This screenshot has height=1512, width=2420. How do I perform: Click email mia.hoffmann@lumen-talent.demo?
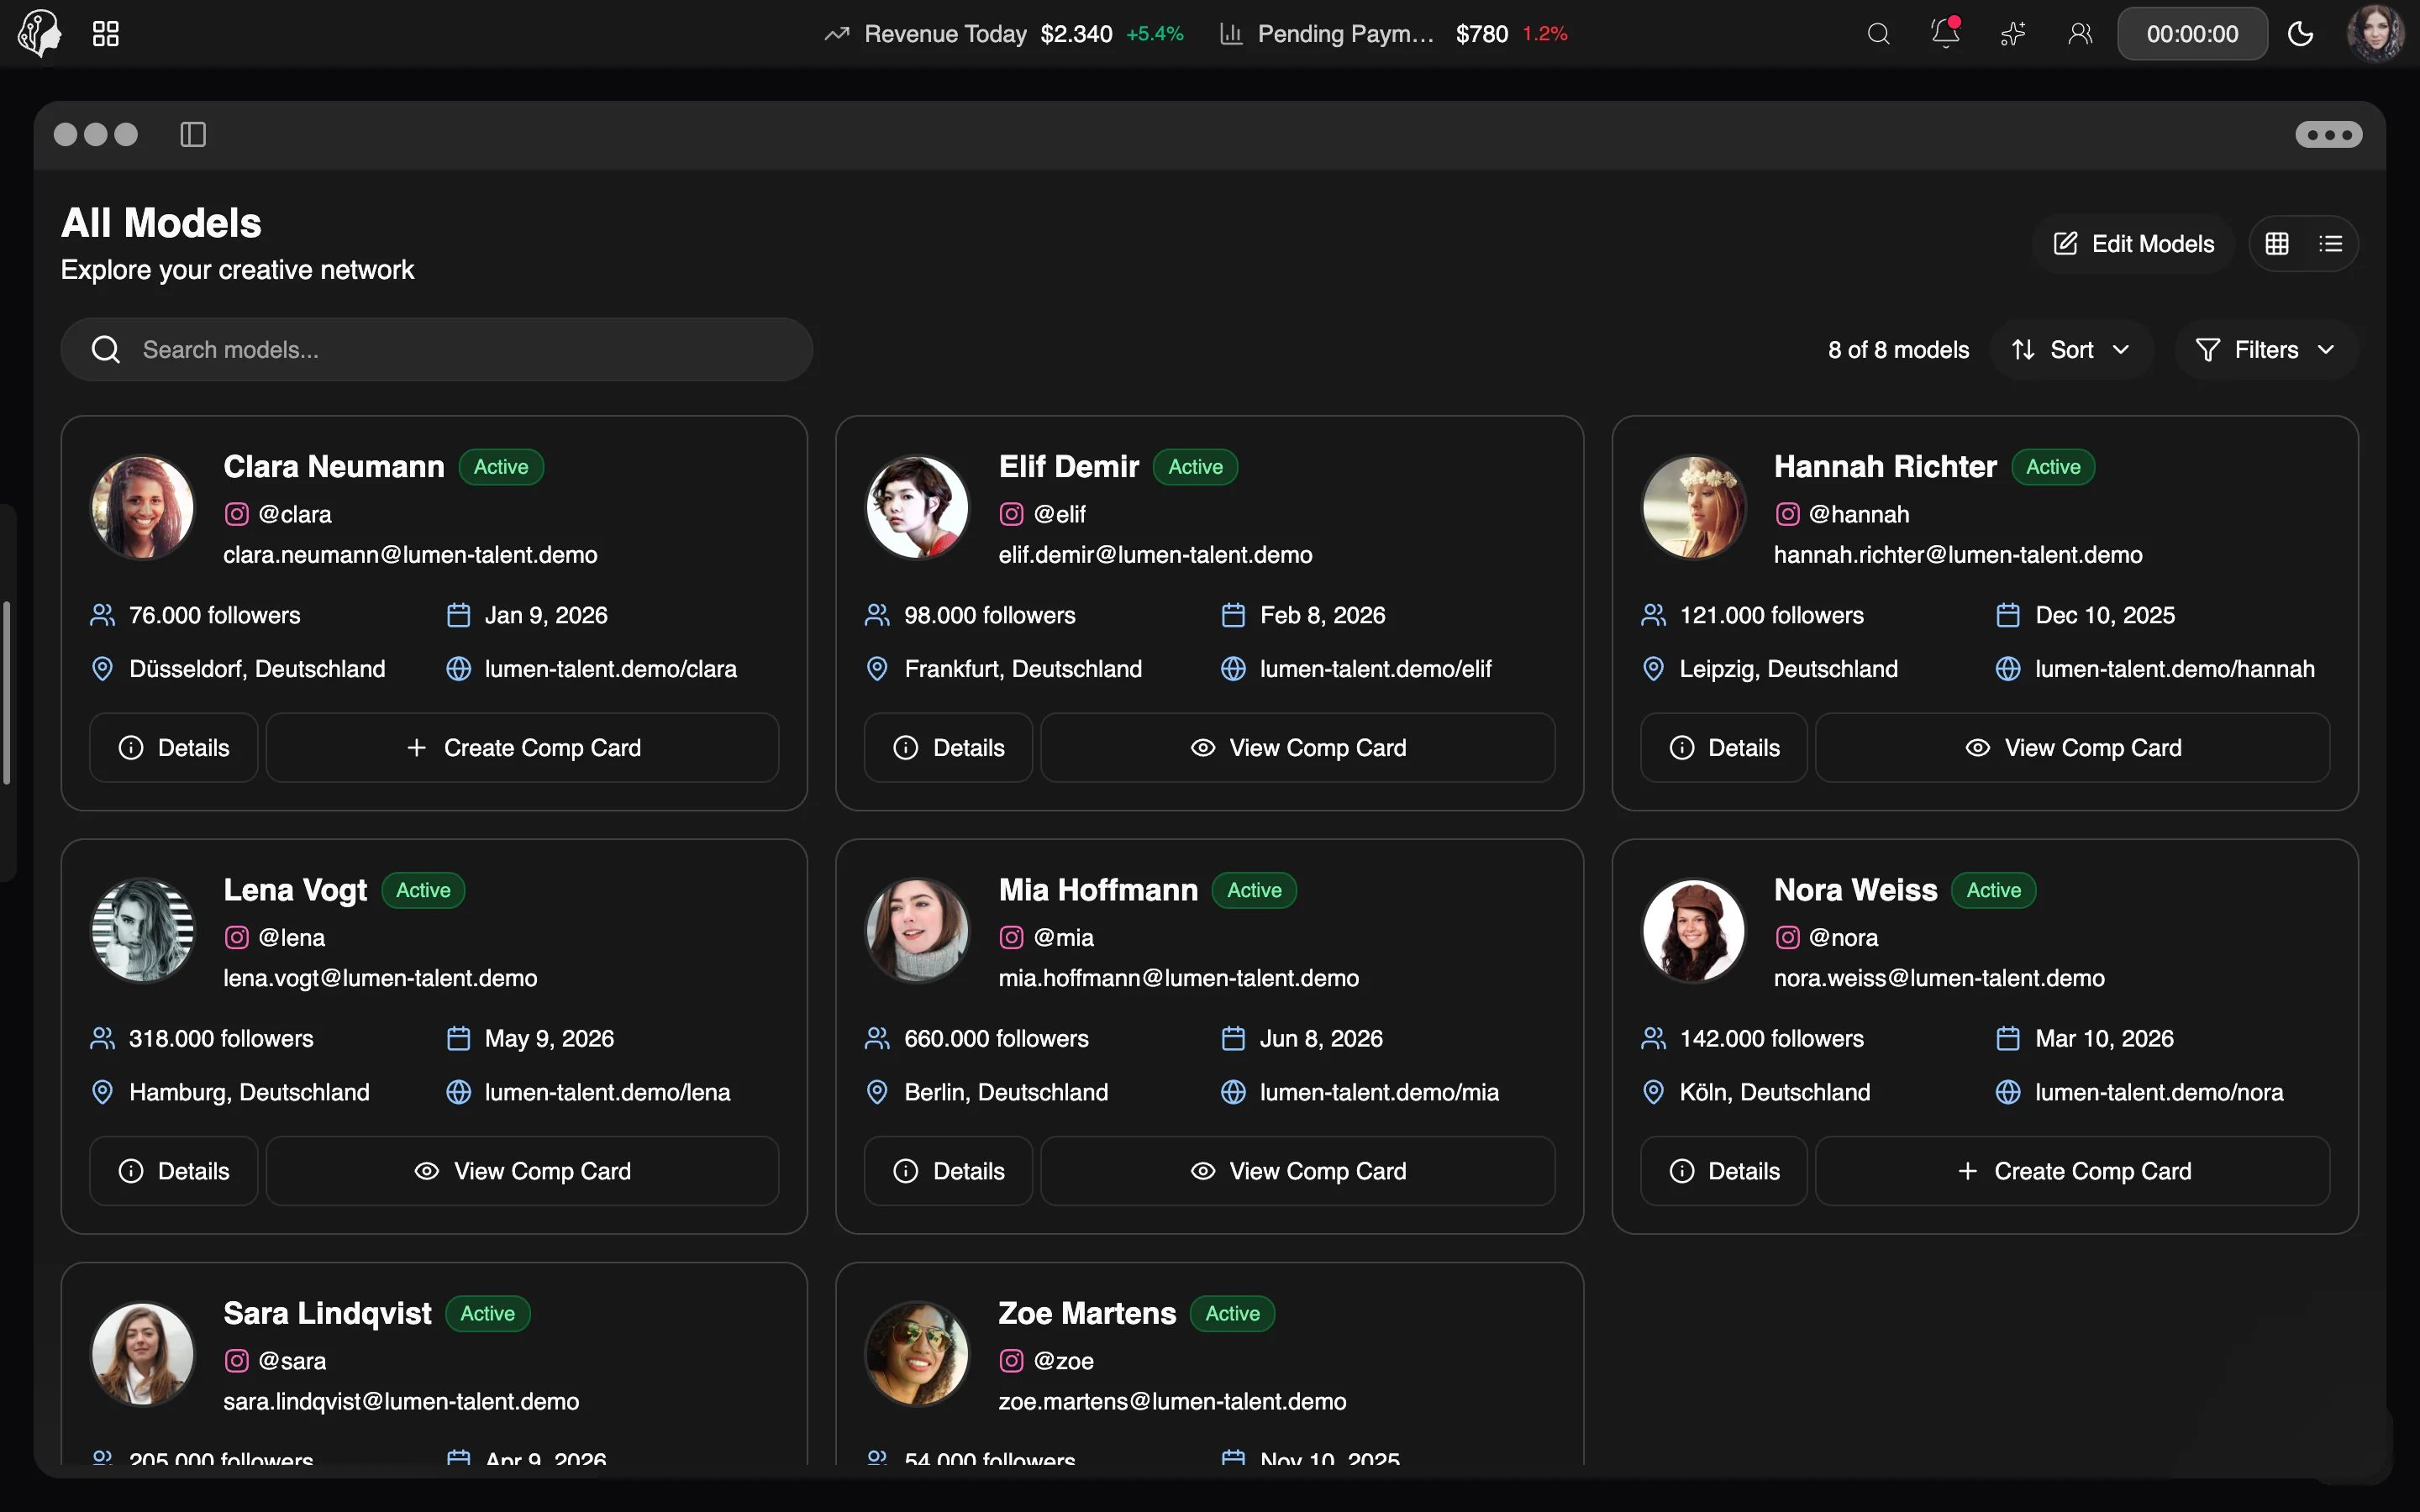click(x=1178, y=978)
